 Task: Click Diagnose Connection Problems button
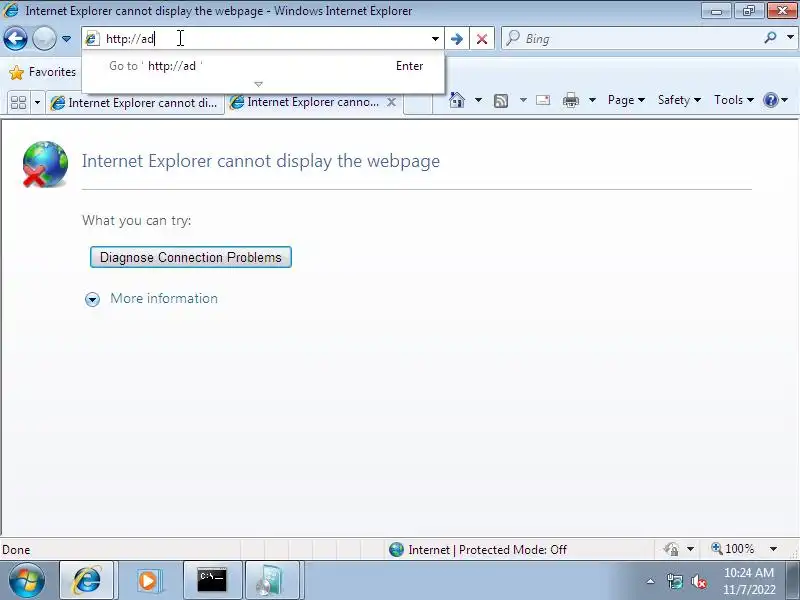point(191,257)
